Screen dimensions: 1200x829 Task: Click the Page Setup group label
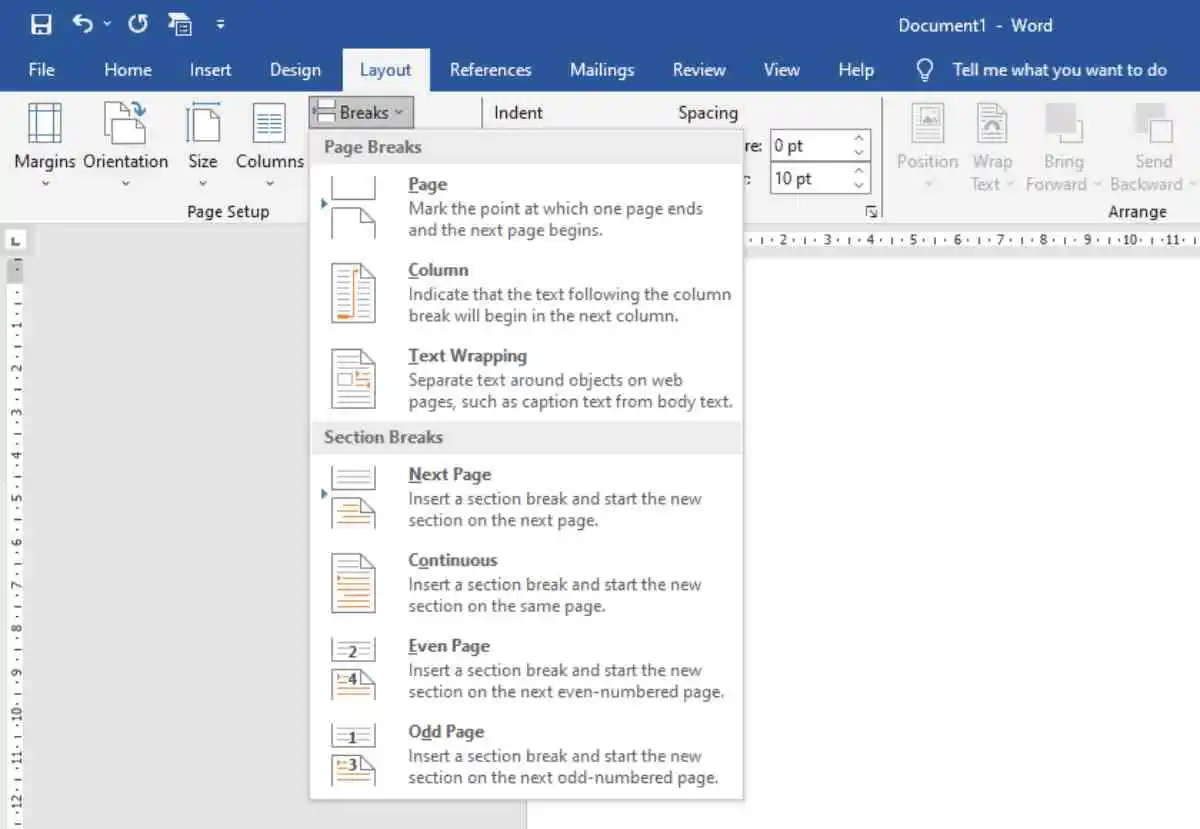[x=228, y=212]
